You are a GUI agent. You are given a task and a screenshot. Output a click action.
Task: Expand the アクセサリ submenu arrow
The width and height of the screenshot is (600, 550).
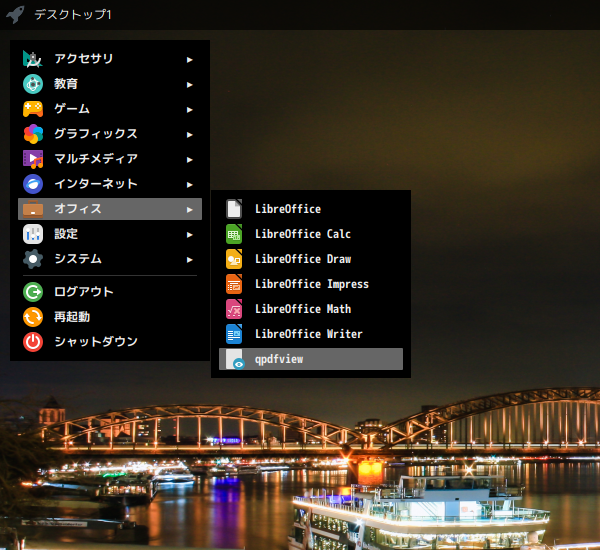189,60
